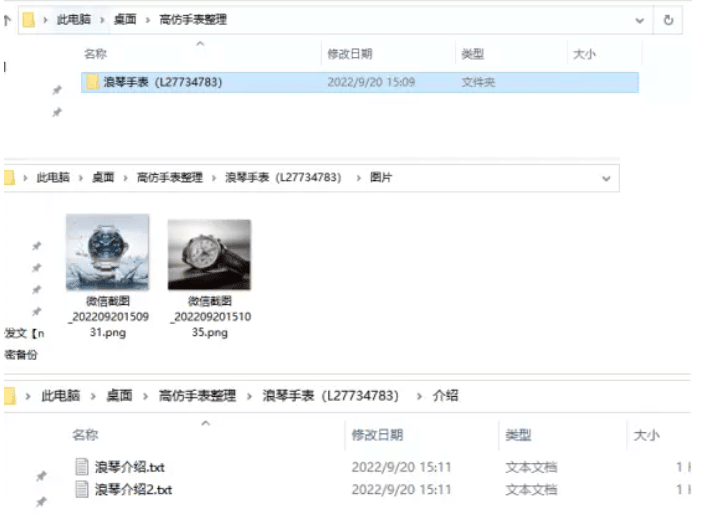Sort by 类型 column in 介绍 window
The width and height of the screenshot is (703, 514).
click(x=518, y=435)
